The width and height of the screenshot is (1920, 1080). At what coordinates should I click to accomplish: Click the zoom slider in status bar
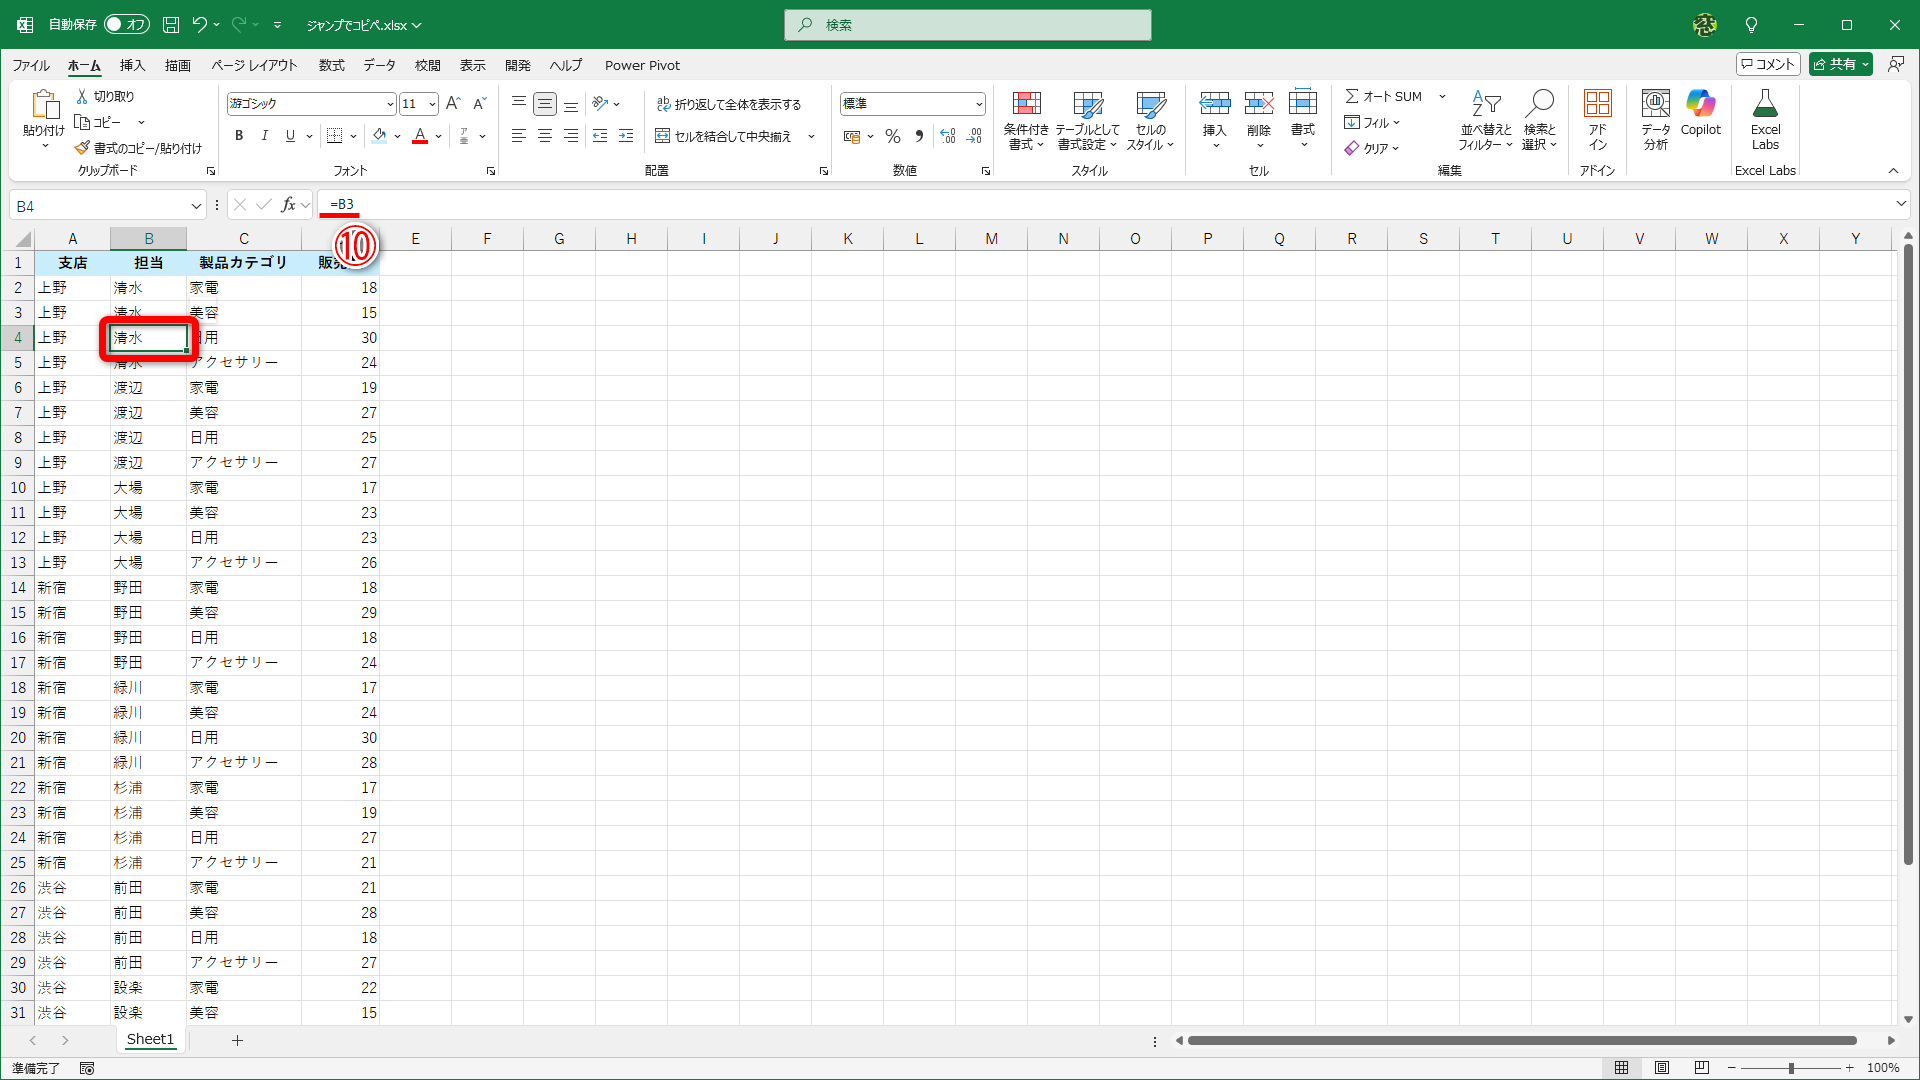click(1790, 1068)
